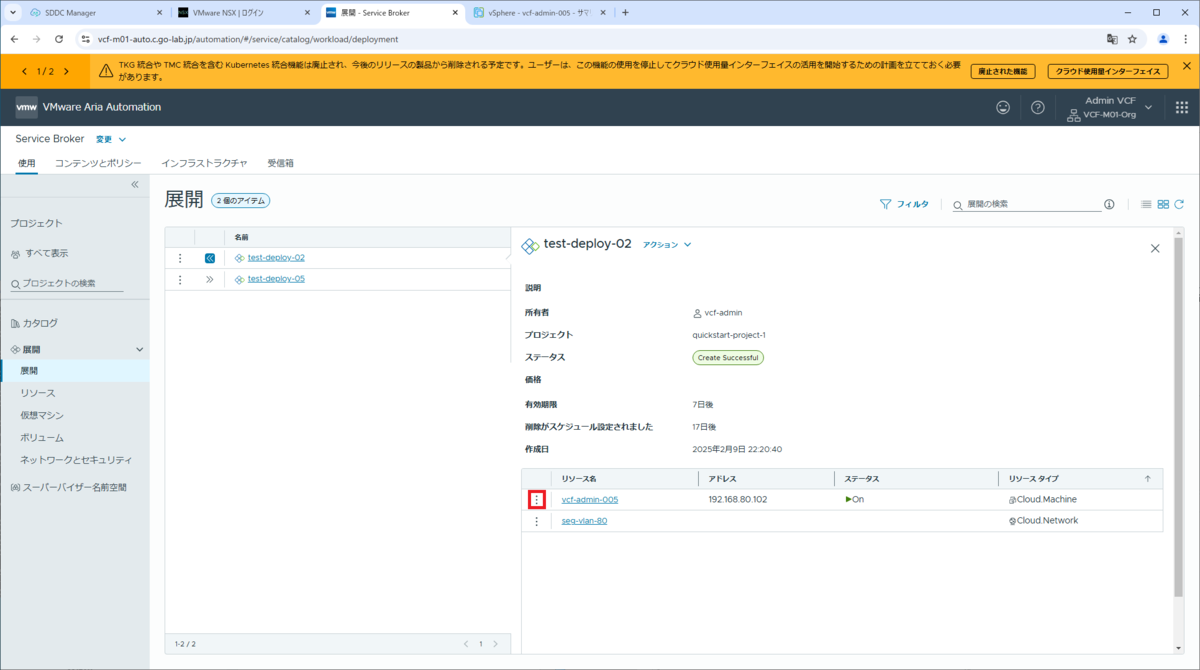Click クラウド使用量インターフェイス banner button
Image resolution: width=1200 pixels, height=670 pixels.
tap(1108, 71)
